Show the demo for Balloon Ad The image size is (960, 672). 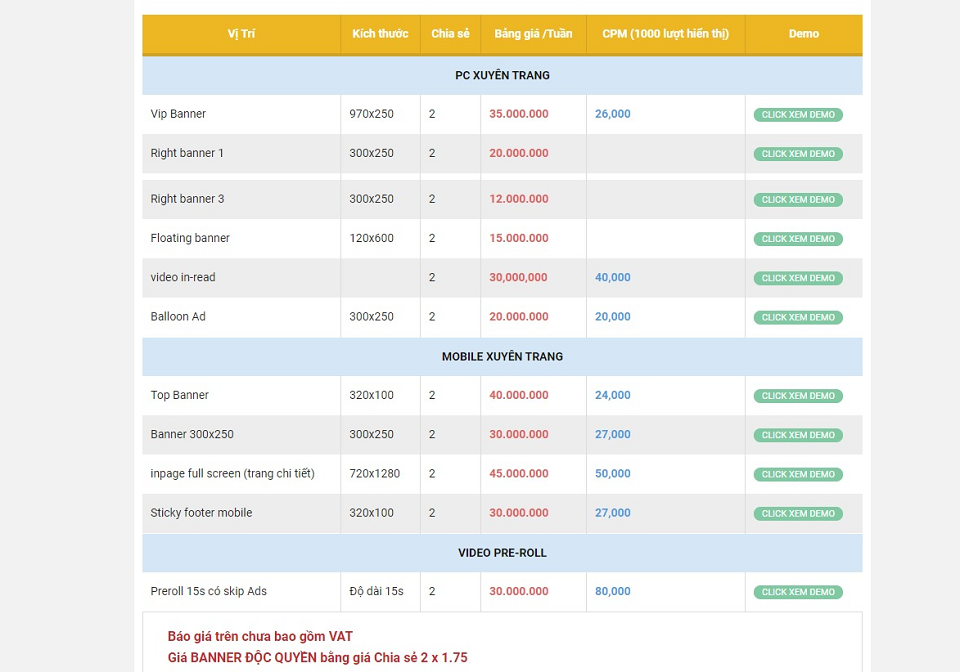[x=797, y=317]
